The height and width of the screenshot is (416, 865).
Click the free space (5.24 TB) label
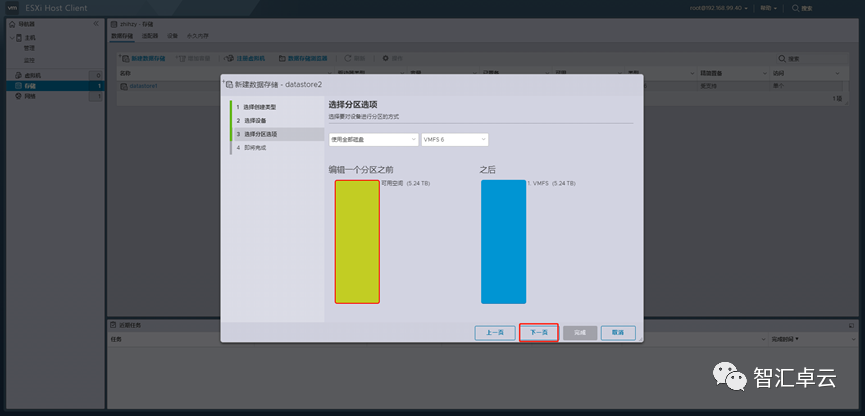point(405,183)
